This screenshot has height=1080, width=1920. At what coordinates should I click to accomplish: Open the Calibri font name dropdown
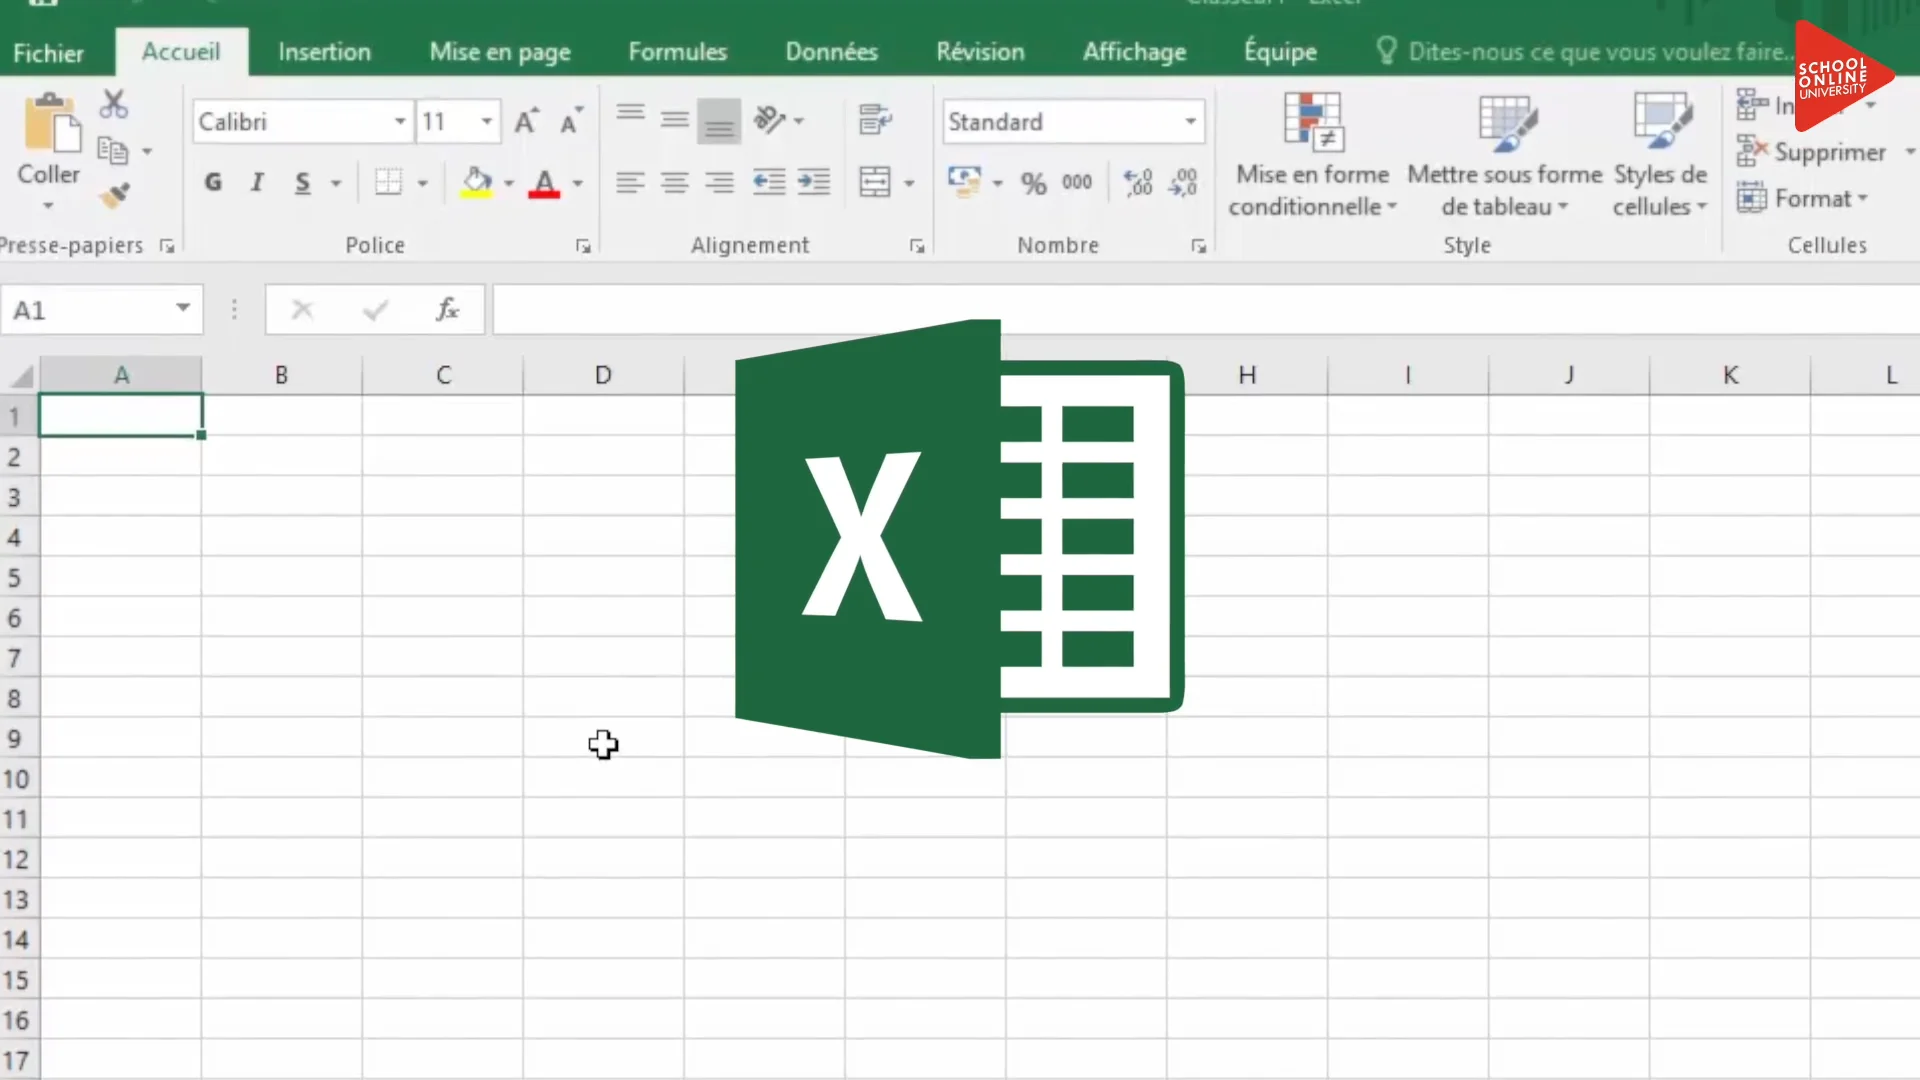pyautogui.click(x=400, y=121)
